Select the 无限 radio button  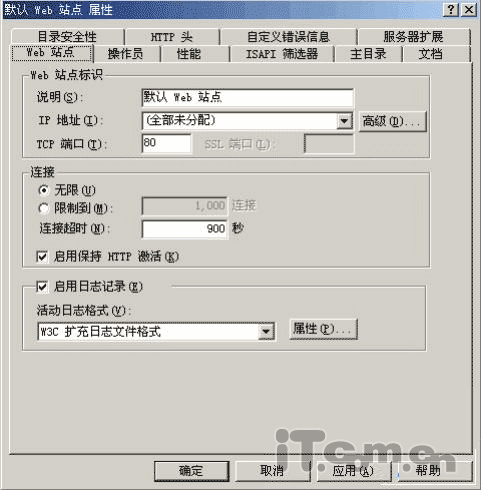(43, 190)
